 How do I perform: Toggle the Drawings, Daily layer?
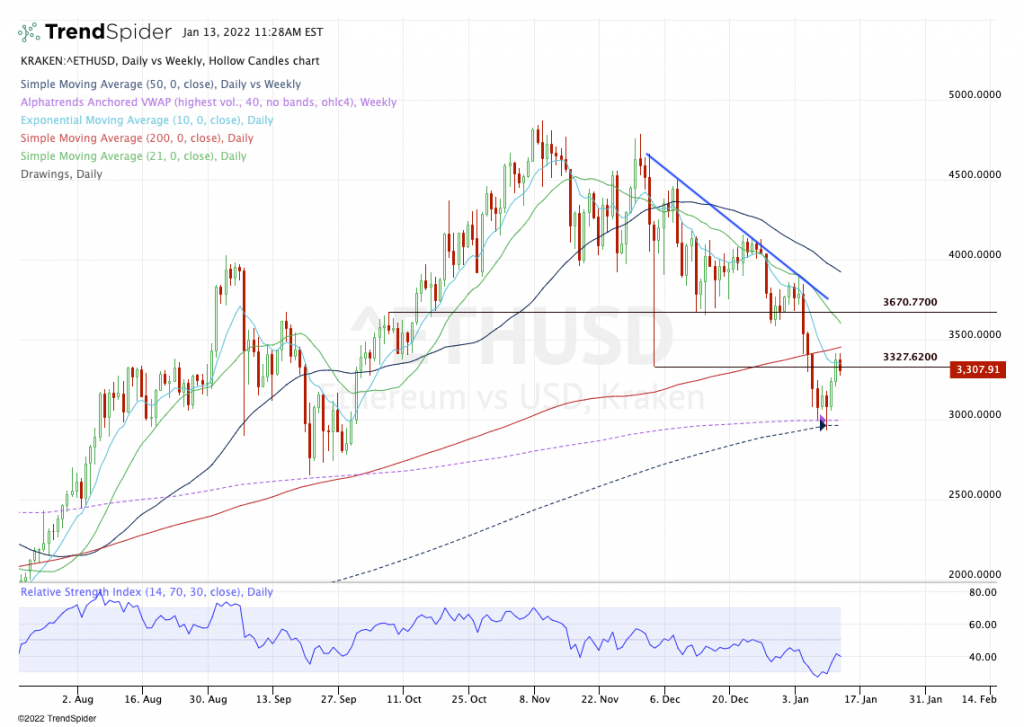[60, 174]
